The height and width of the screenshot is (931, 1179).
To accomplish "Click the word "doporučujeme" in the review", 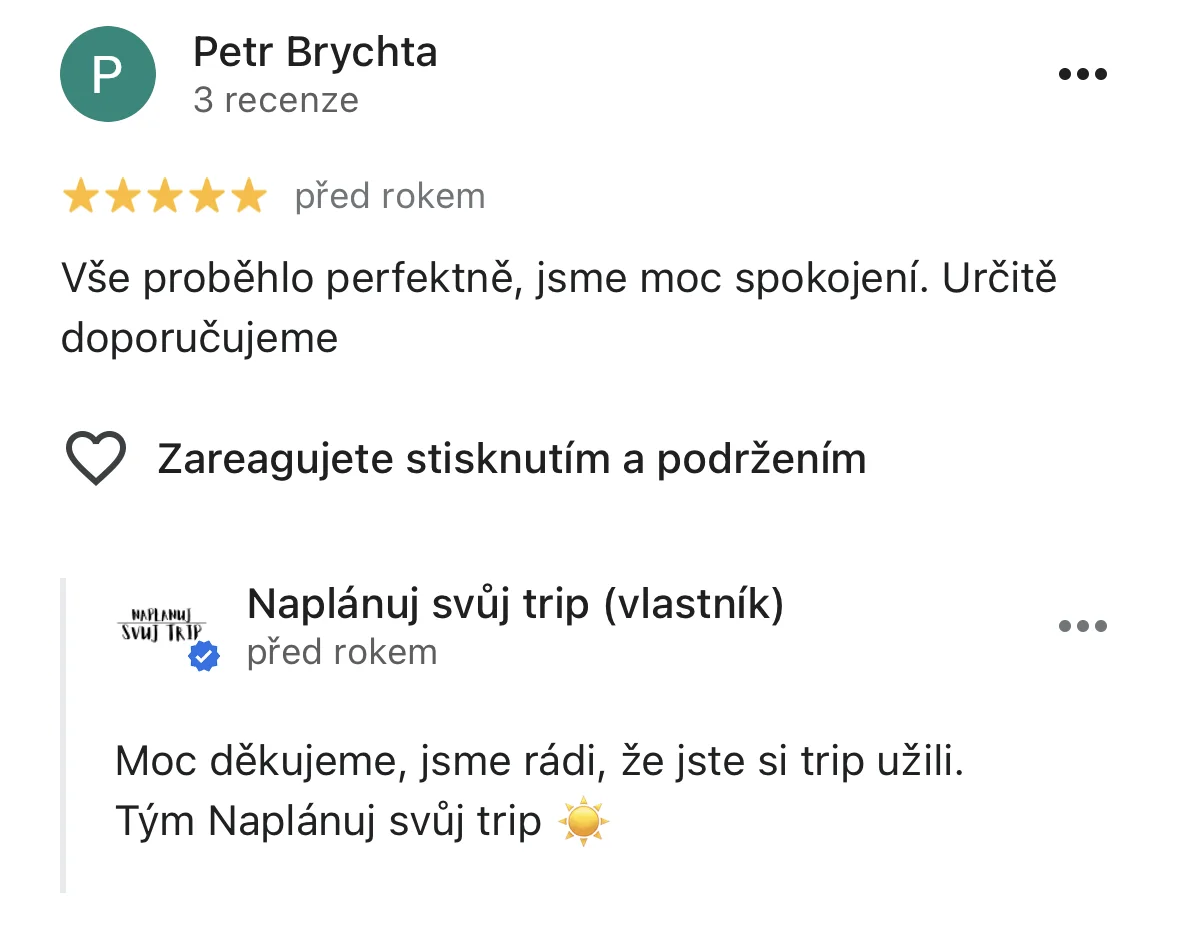I will click(x=199, y=338).
